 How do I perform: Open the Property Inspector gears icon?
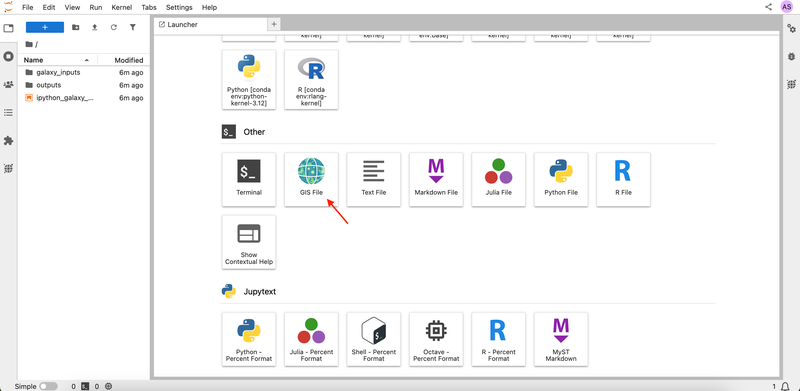[791, 28]
